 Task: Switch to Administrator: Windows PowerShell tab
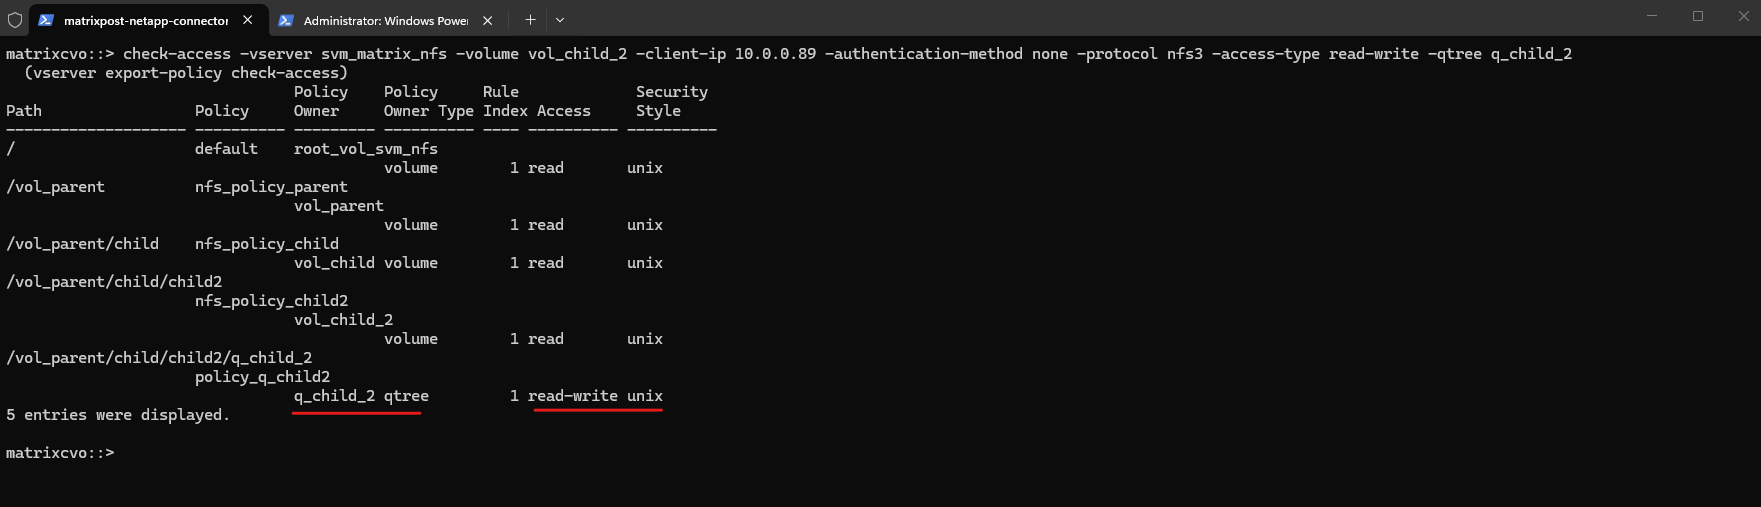pyautogui.click(x=385, y=20)
